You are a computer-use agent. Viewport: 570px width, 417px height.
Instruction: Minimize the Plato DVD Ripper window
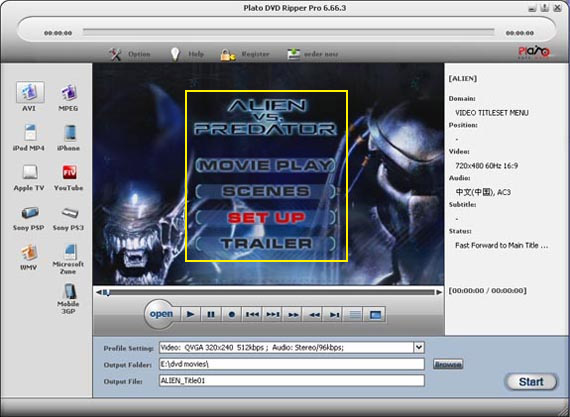(x=533, y=8)
